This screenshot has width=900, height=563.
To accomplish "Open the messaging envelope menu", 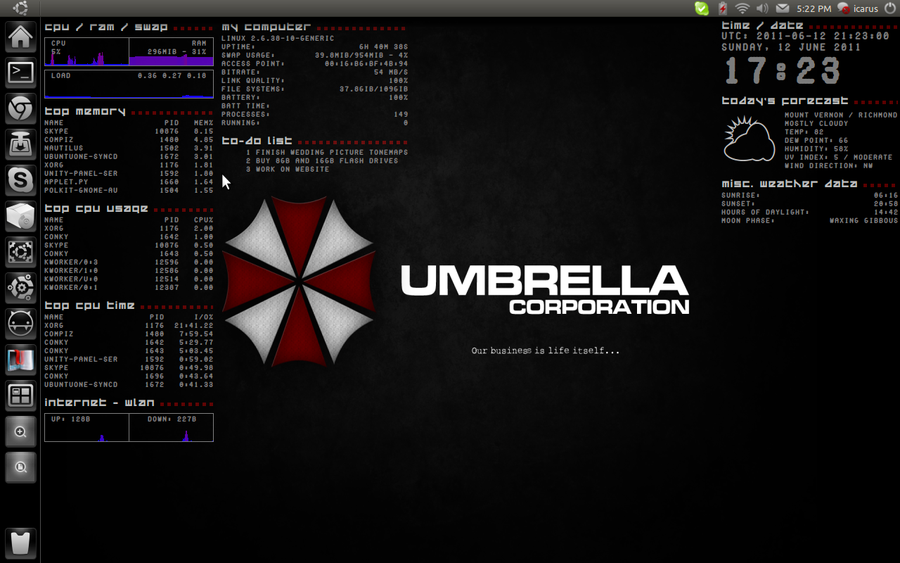I will 782,8.
